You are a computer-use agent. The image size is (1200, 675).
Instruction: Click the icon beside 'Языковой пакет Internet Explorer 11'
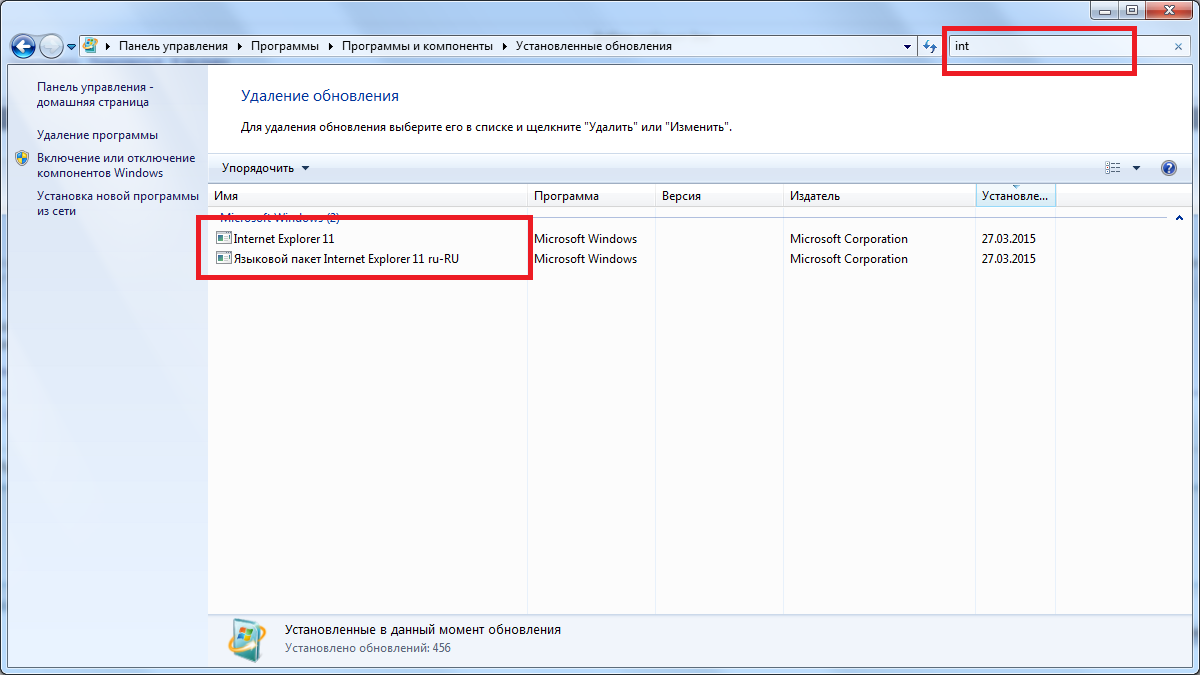[x=224, y=259]
